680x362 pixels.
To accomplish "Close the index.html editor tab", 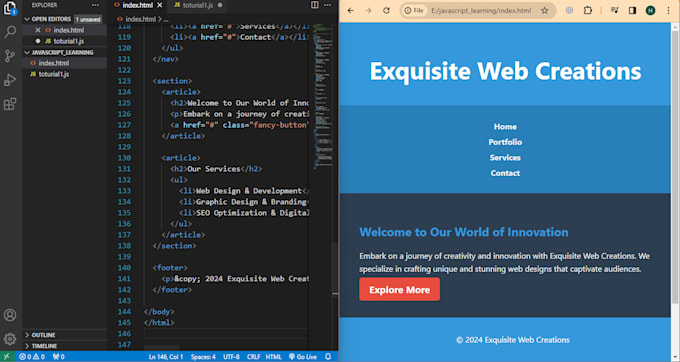I will [160, 5].
